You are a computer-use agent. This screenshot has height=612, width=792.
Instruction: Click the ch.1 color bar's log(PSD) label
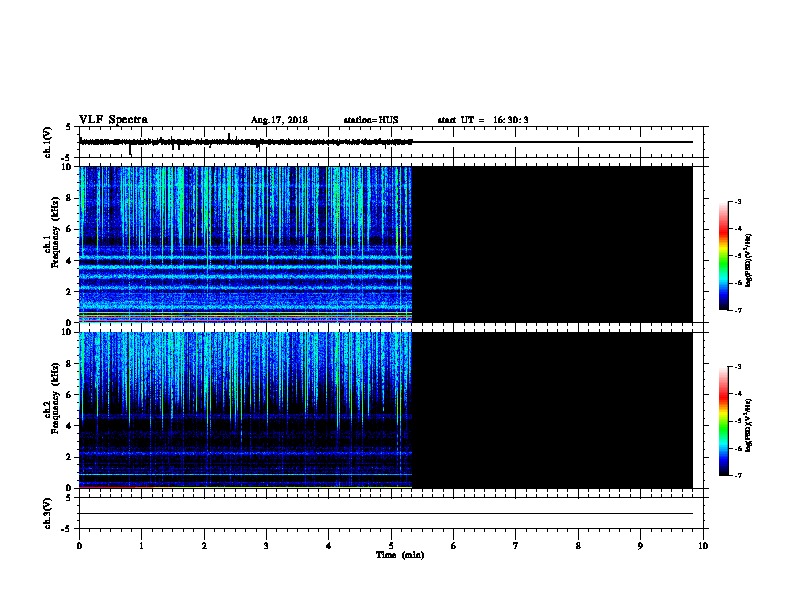tap(748, 261)
